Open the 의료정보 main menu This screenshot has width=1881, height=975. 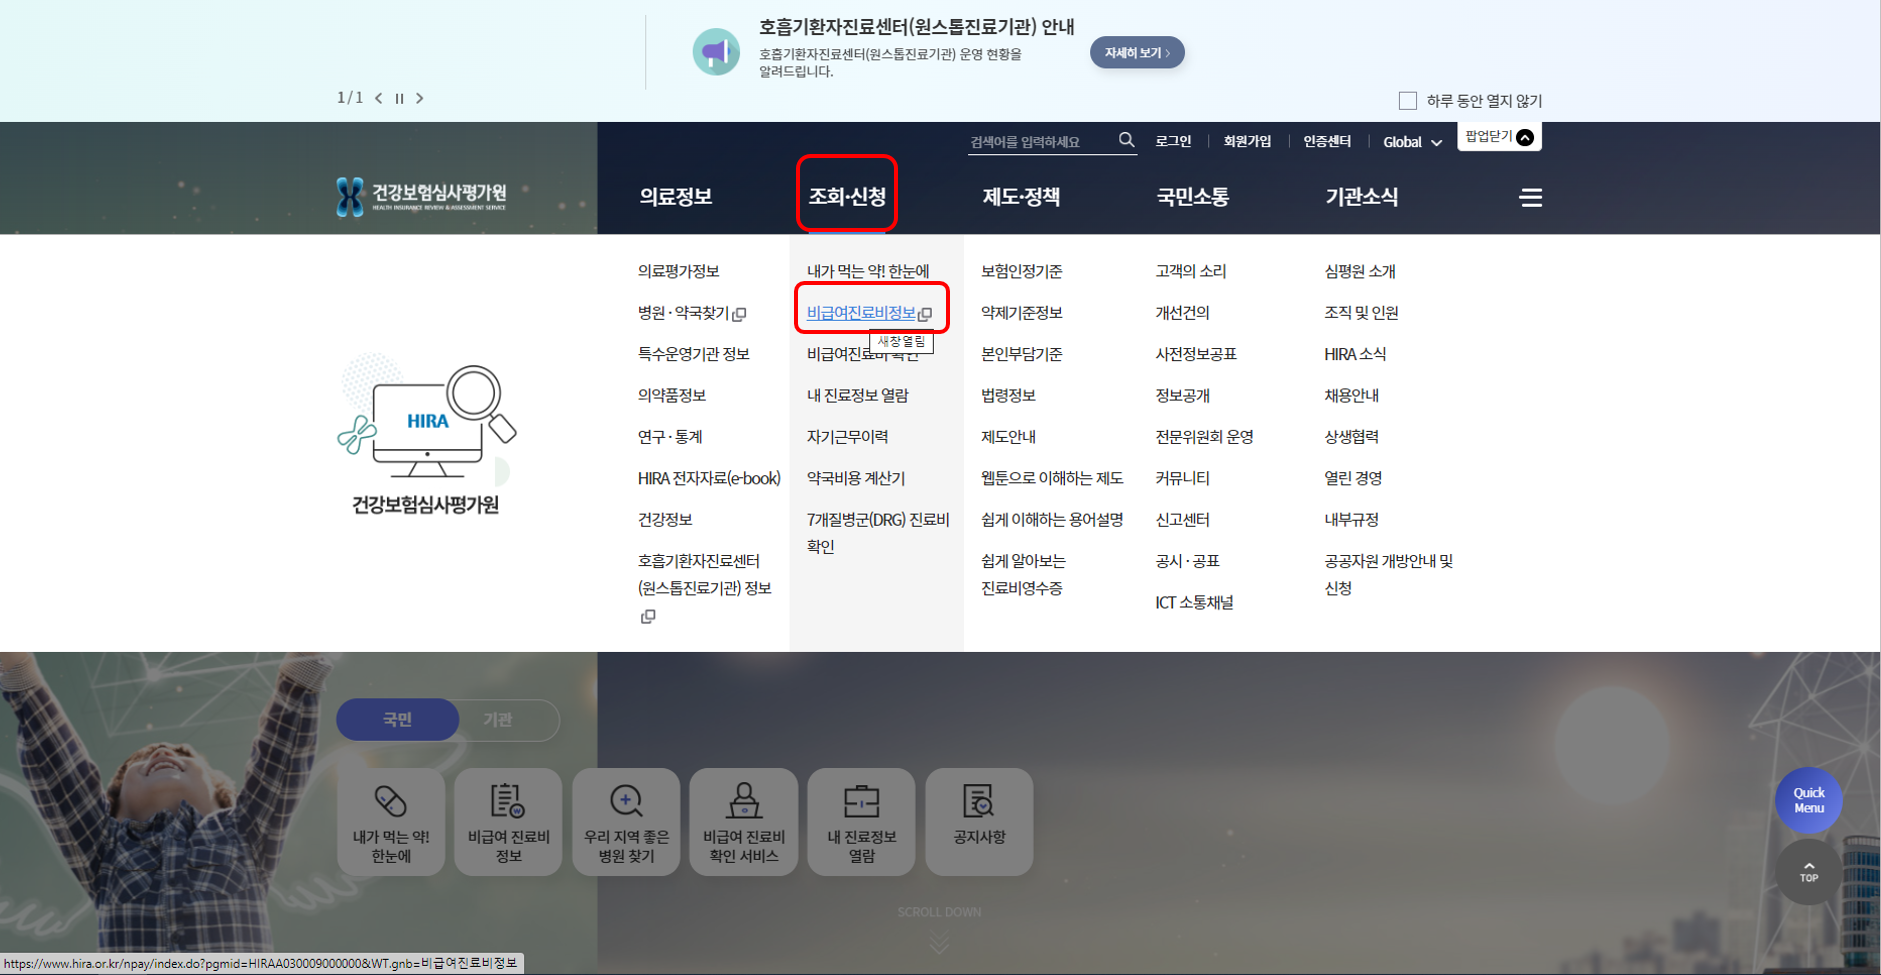pyautogui.click(x=676, y=196)
